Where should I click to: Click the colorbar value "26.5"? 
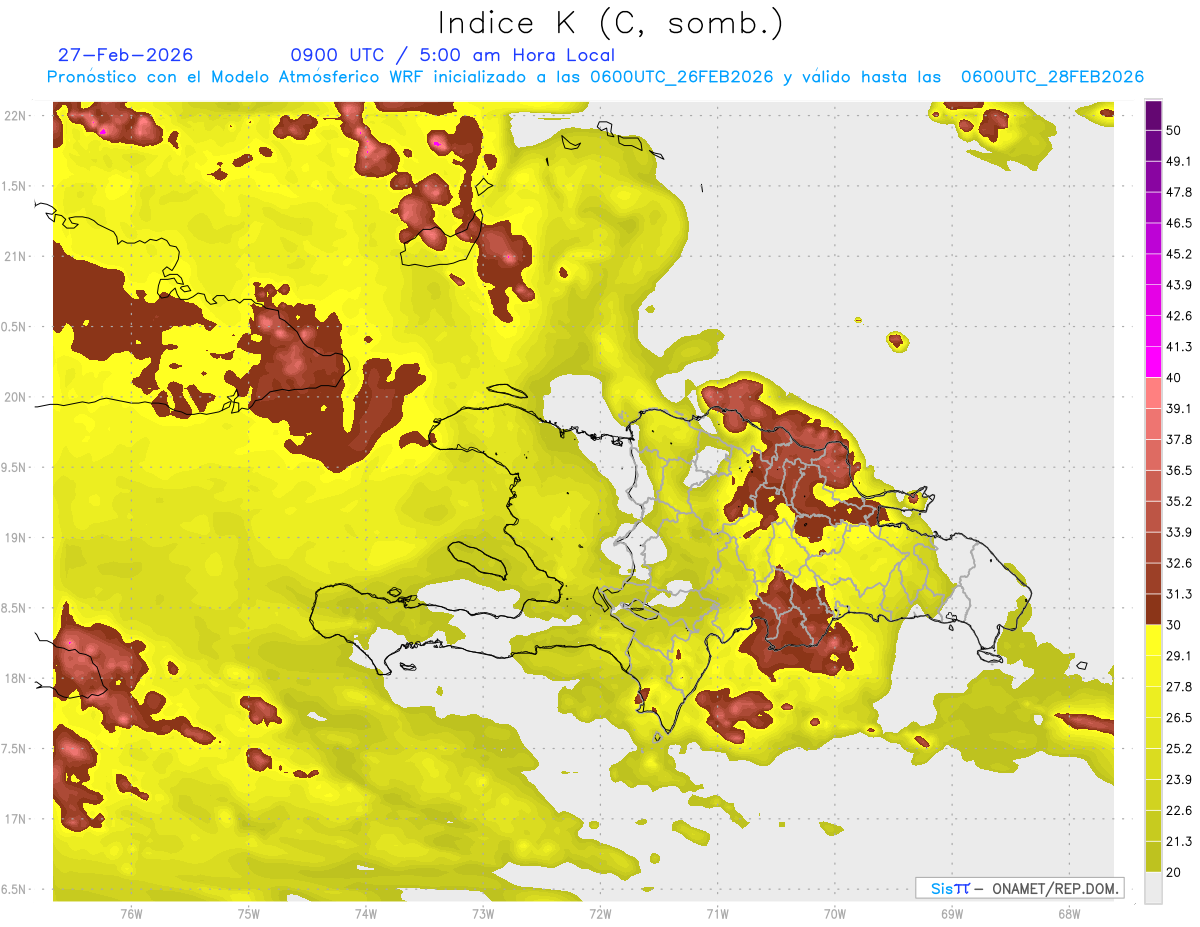[1179, 718]
